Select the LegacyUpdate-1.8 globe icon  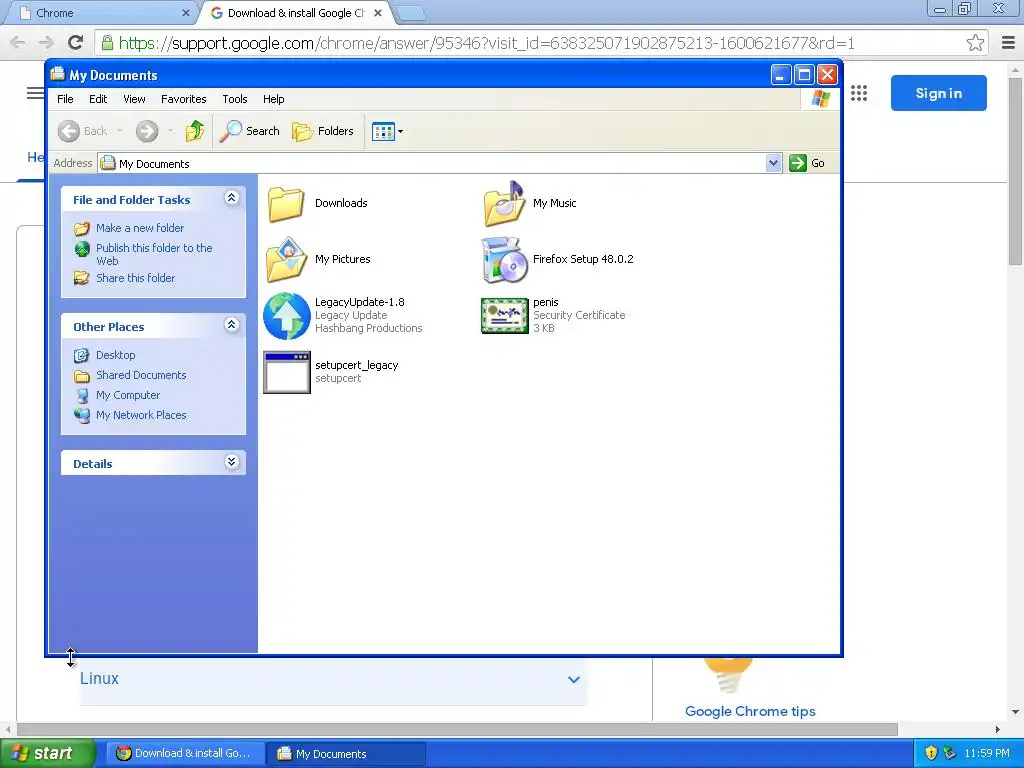(286, 316)
